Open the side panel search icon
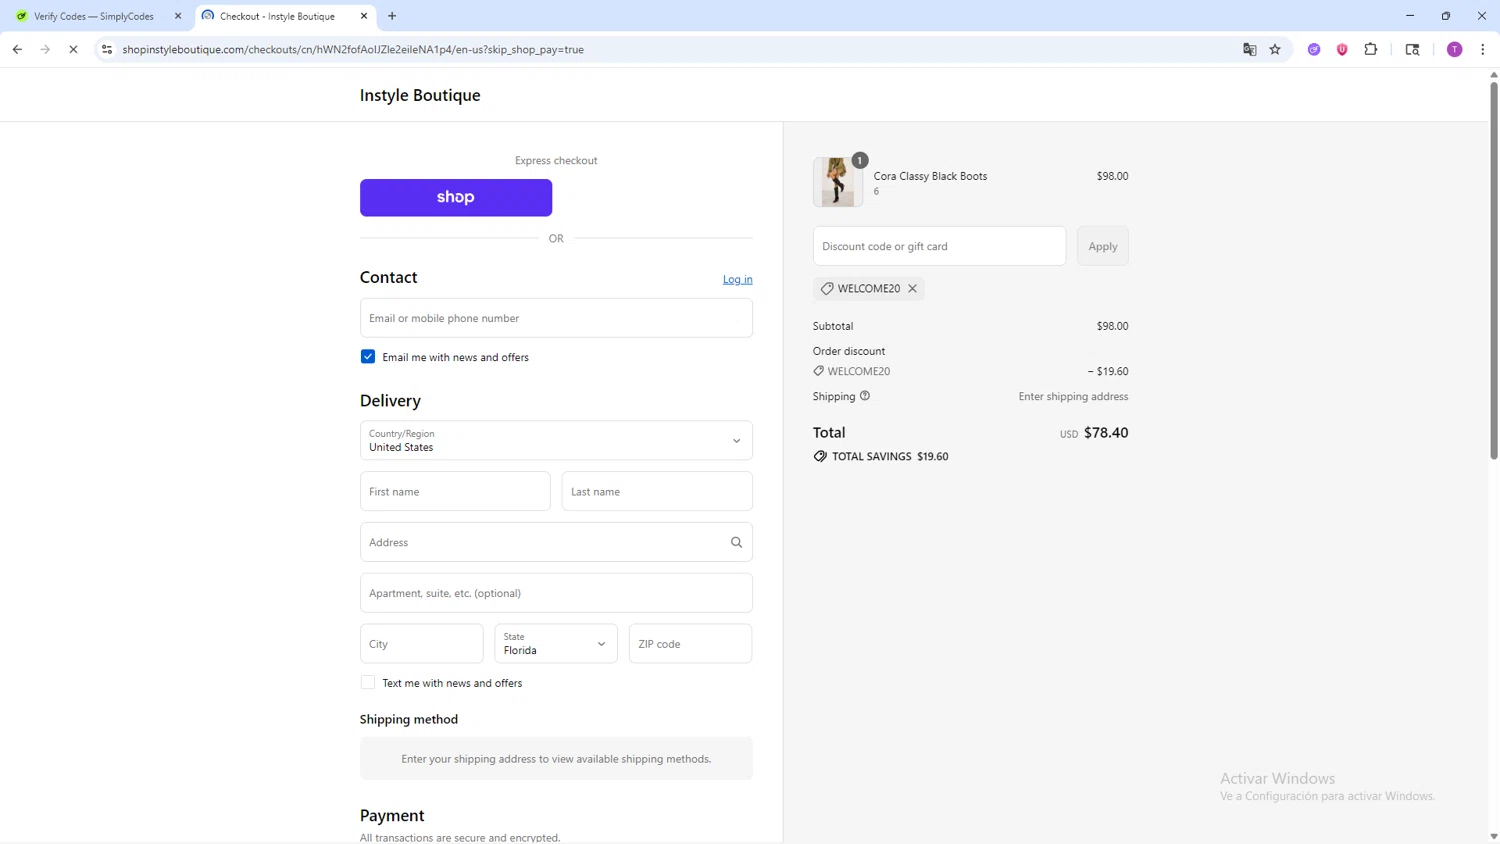This screenshot has height=844, width=1500. (x=1412, y=49)
